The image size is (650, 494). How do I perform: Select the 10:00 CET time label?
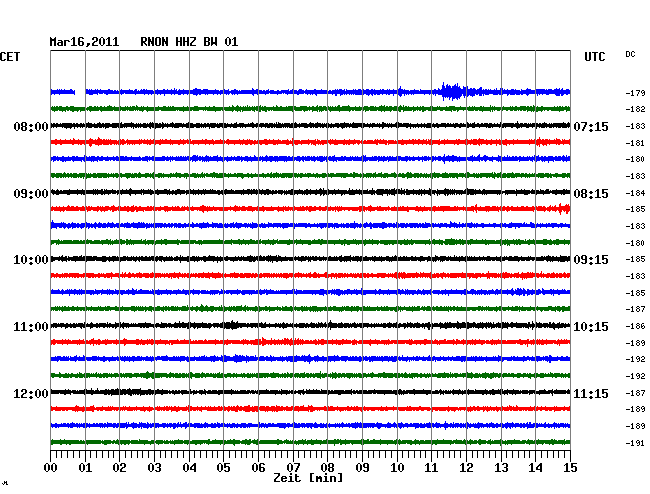tap(31, 260)
